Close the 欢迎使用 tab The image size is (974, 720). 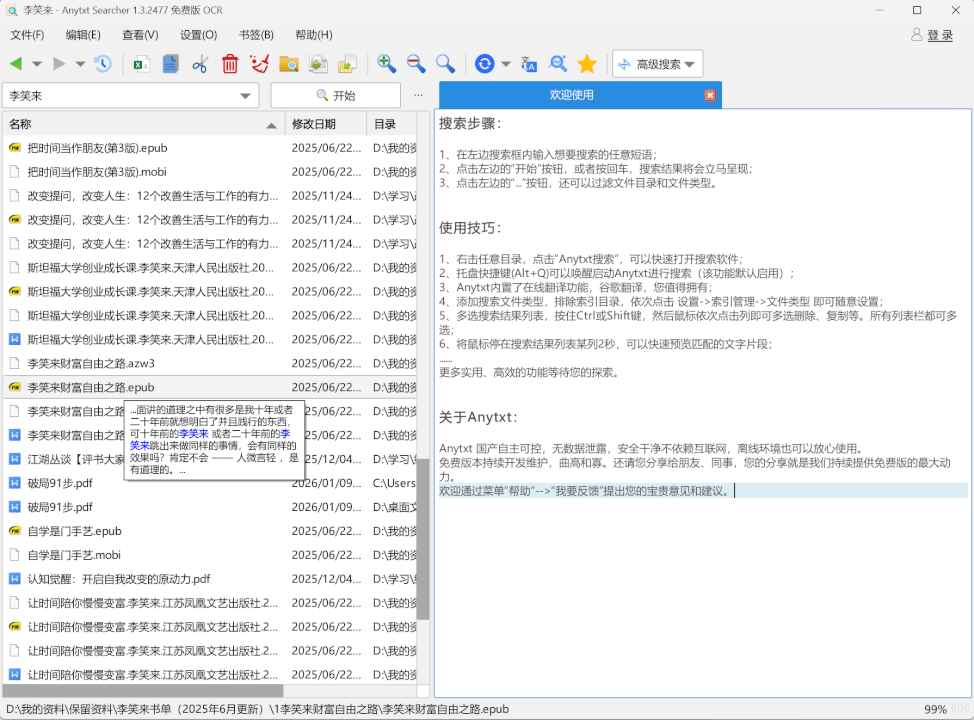coord(709,95)
